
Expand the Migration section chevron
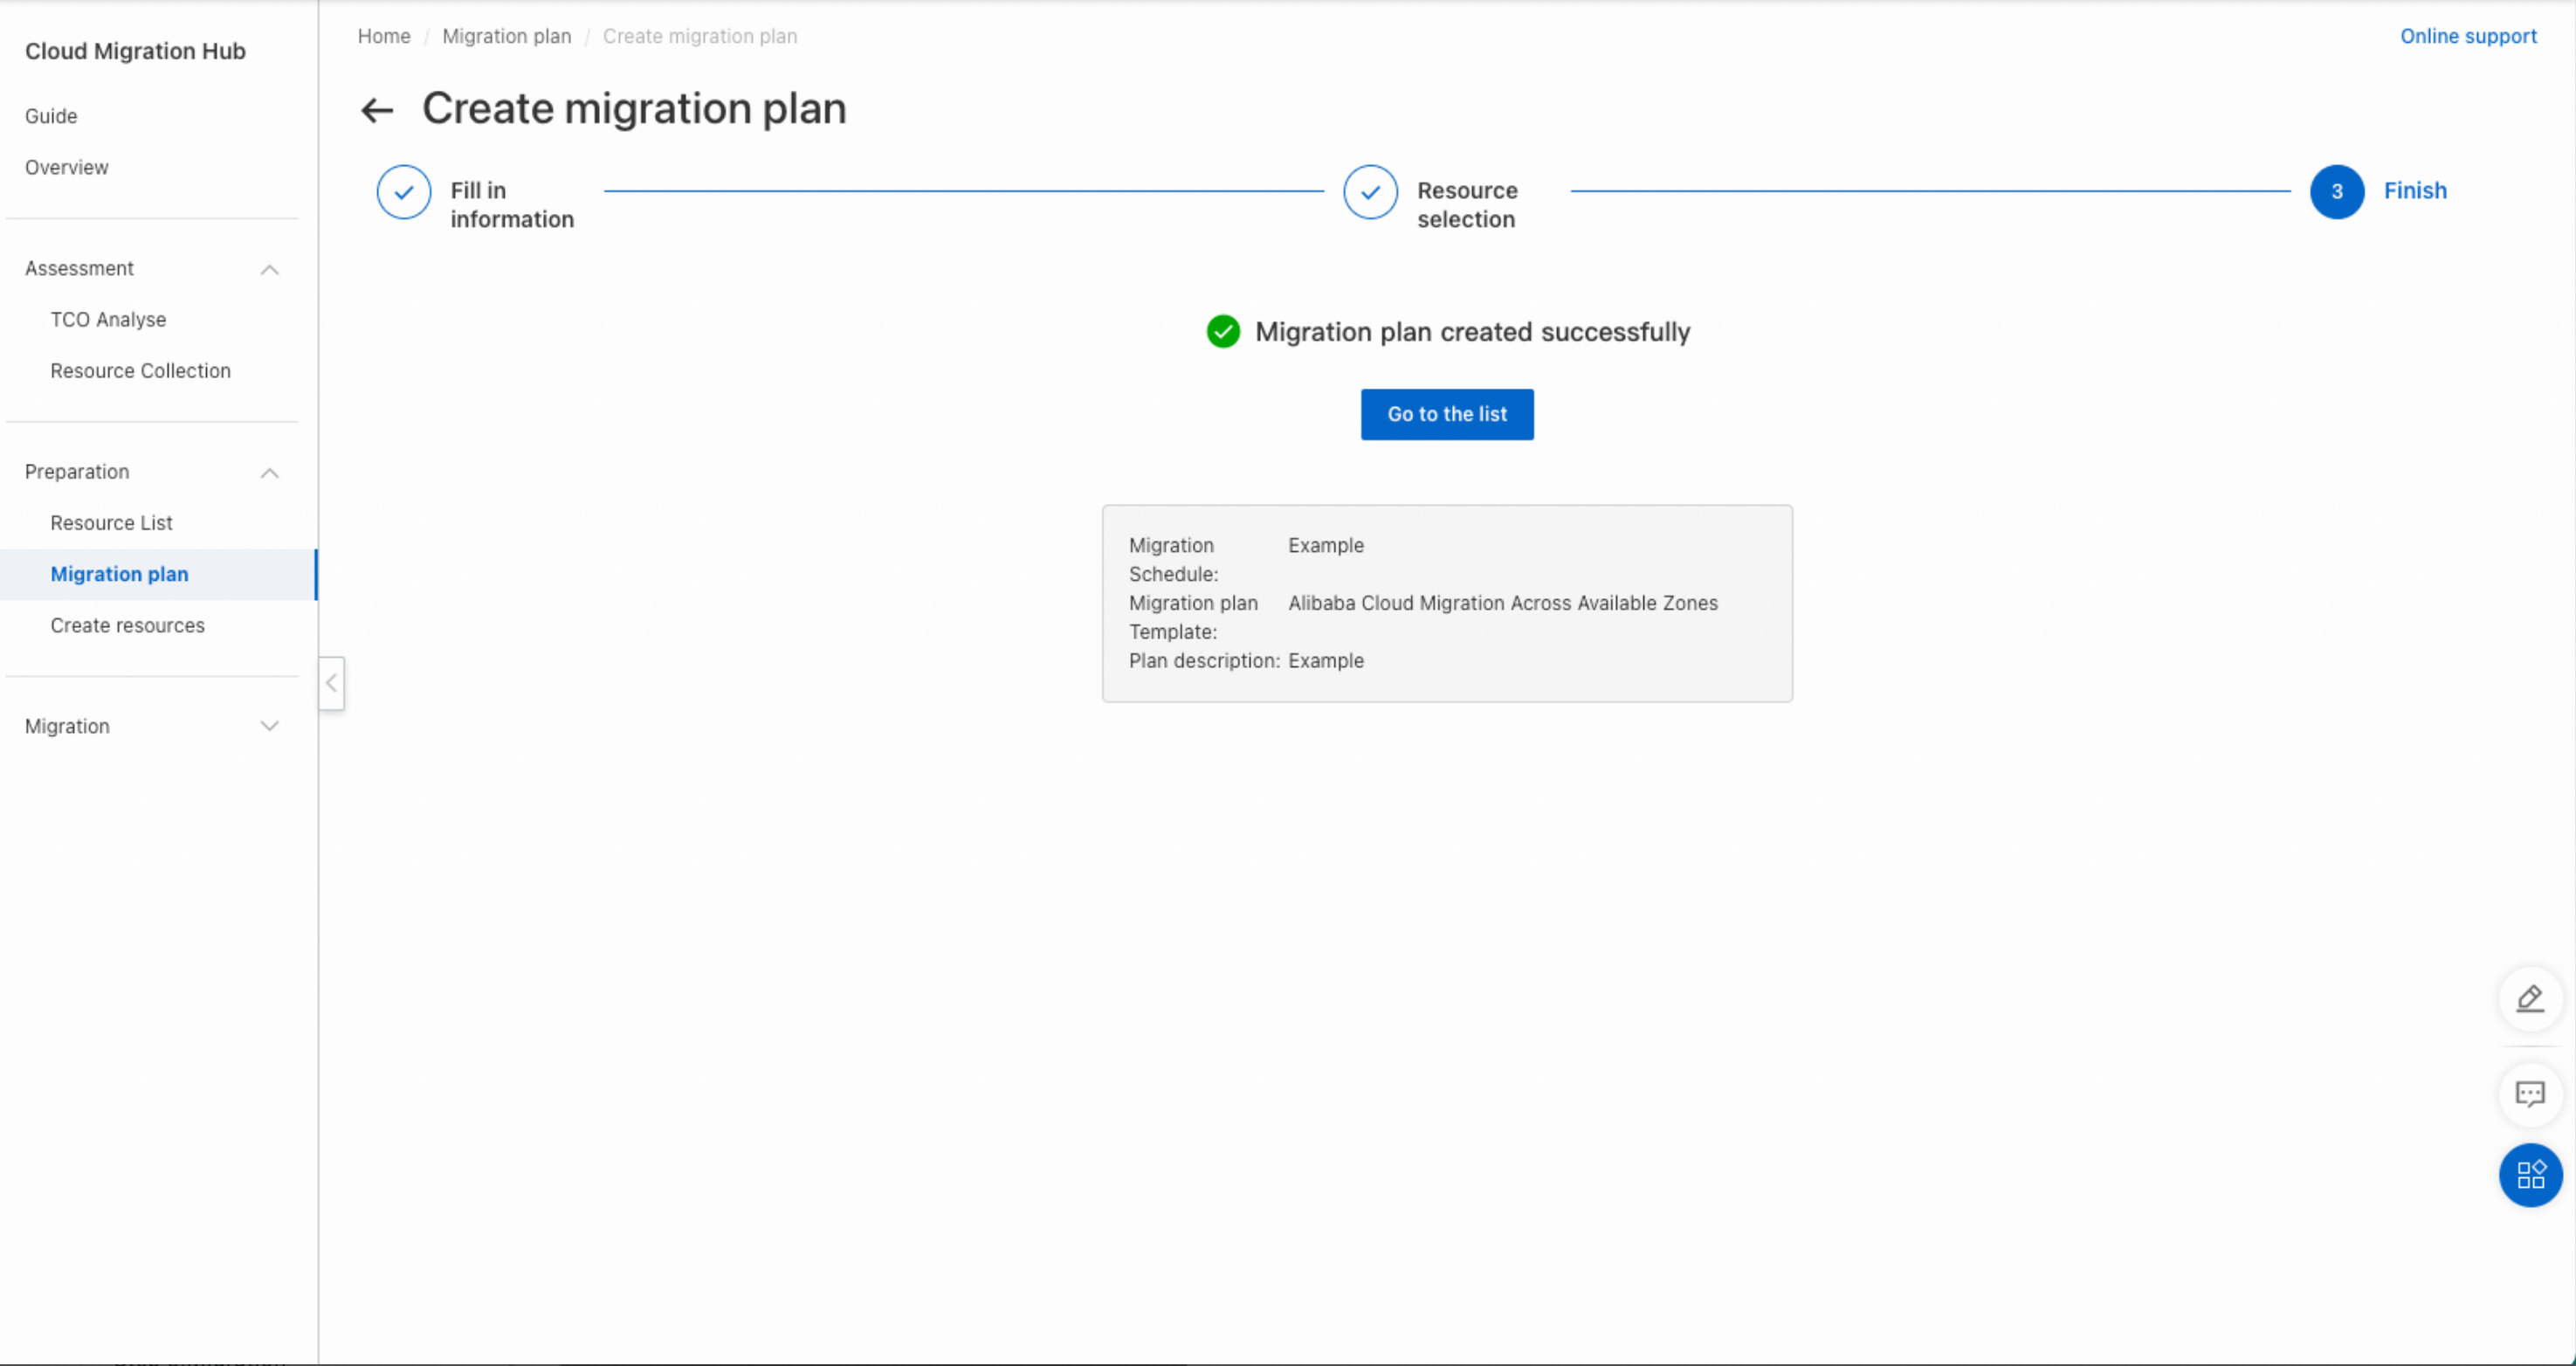pos(269,727)
